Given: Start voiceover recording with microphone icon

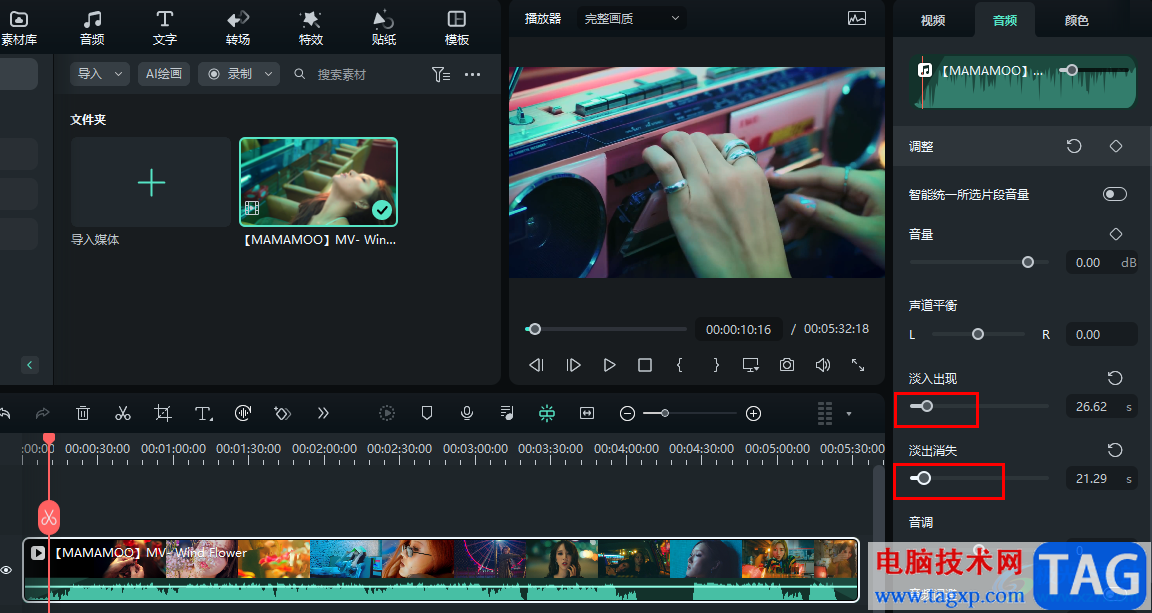Looking at the screenshot, I should point(467,413).
